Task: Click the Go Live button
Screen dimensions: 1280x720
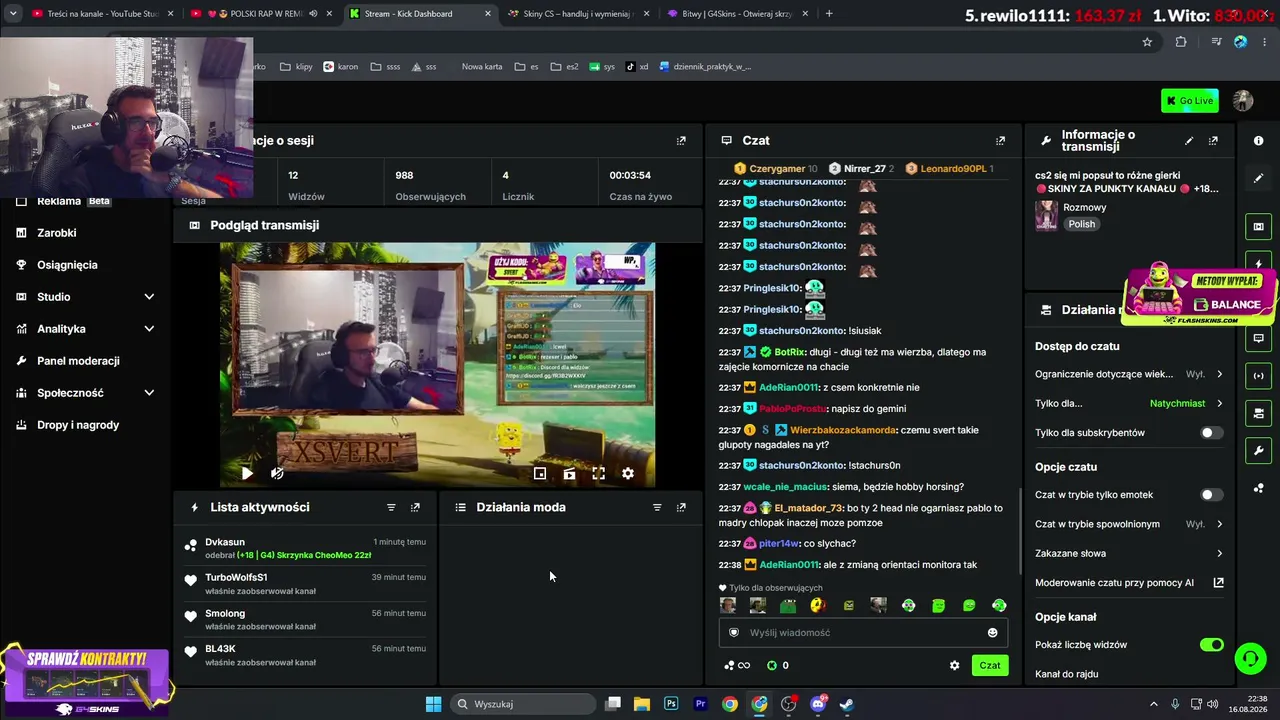Action: click(1190, 100)
